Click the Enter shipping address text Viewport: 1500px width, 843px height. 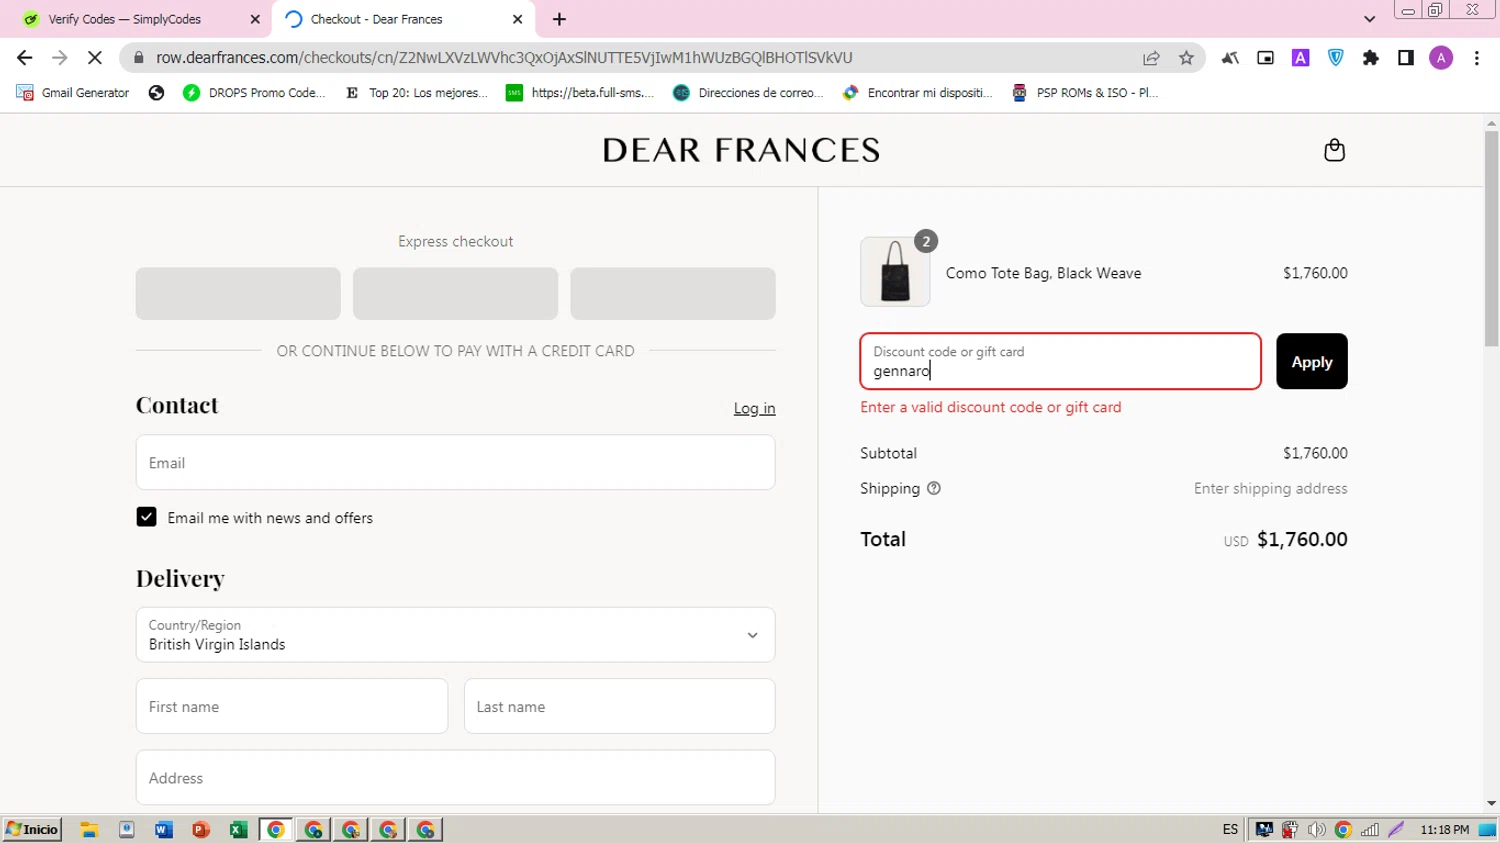coord(1270,489)
